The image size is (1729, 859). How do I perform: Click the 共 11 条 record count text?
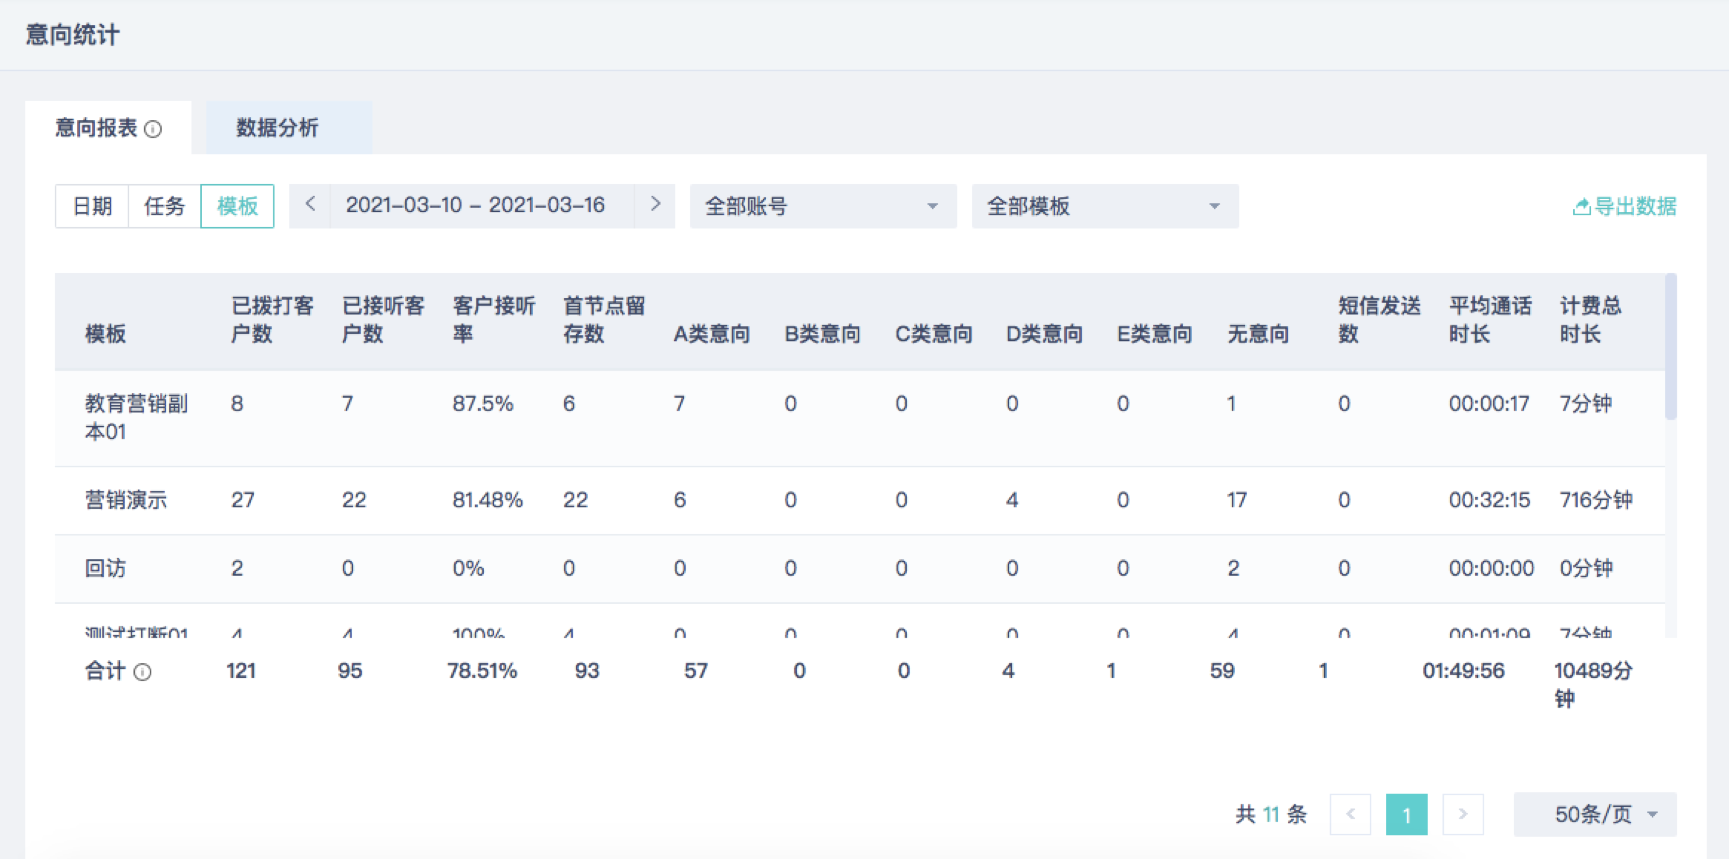(x=1271, y=814)
